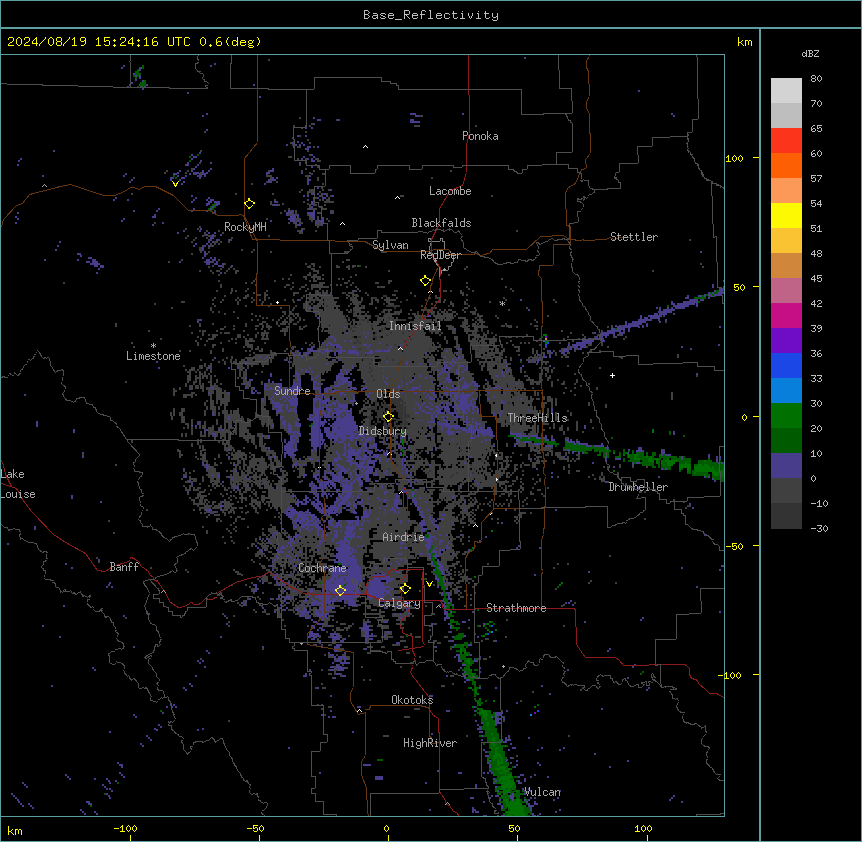The image size is (862, 842).
Task: Click the 100 tick on the horizontal axis
Action: point(643,829)
